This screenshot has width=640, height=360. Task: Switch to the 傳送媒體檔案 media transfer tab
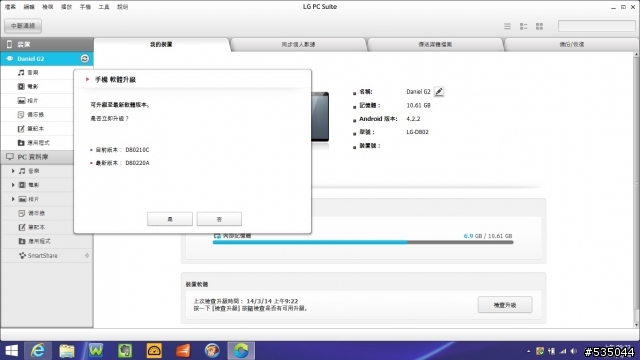point(435,44)
